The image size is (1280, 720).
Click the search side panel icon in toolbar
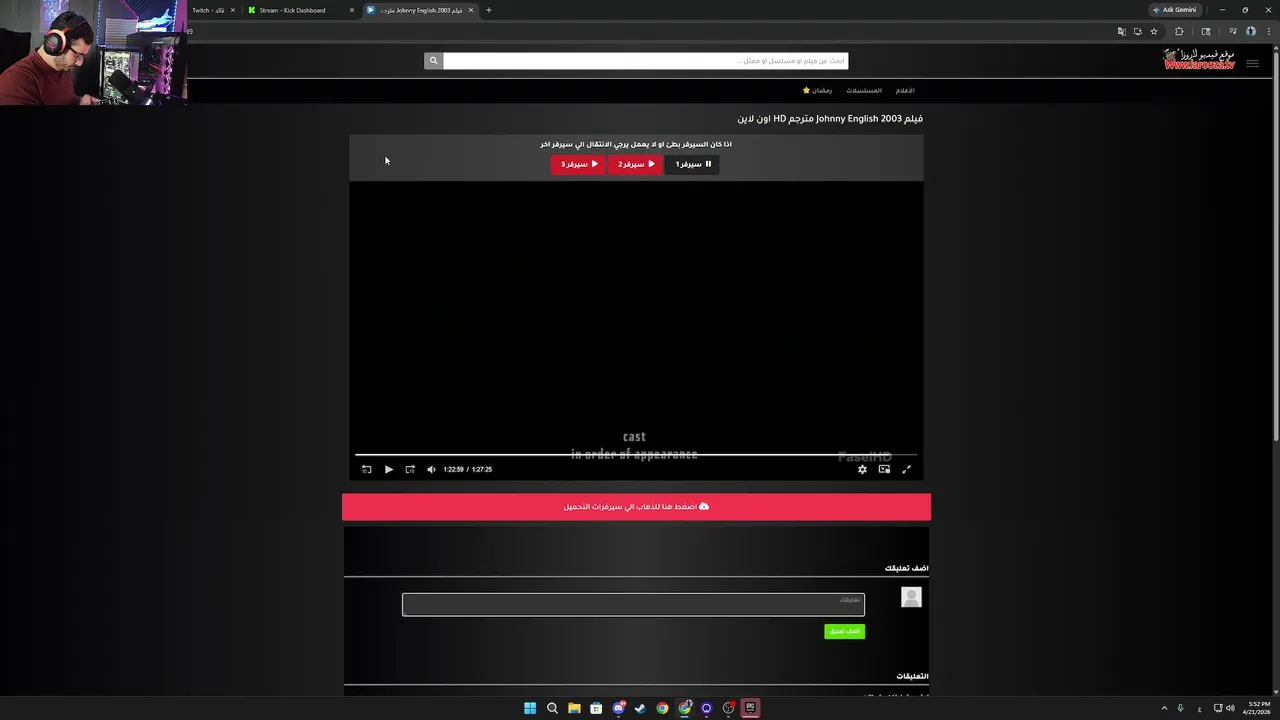click(x=1206, y=31)
